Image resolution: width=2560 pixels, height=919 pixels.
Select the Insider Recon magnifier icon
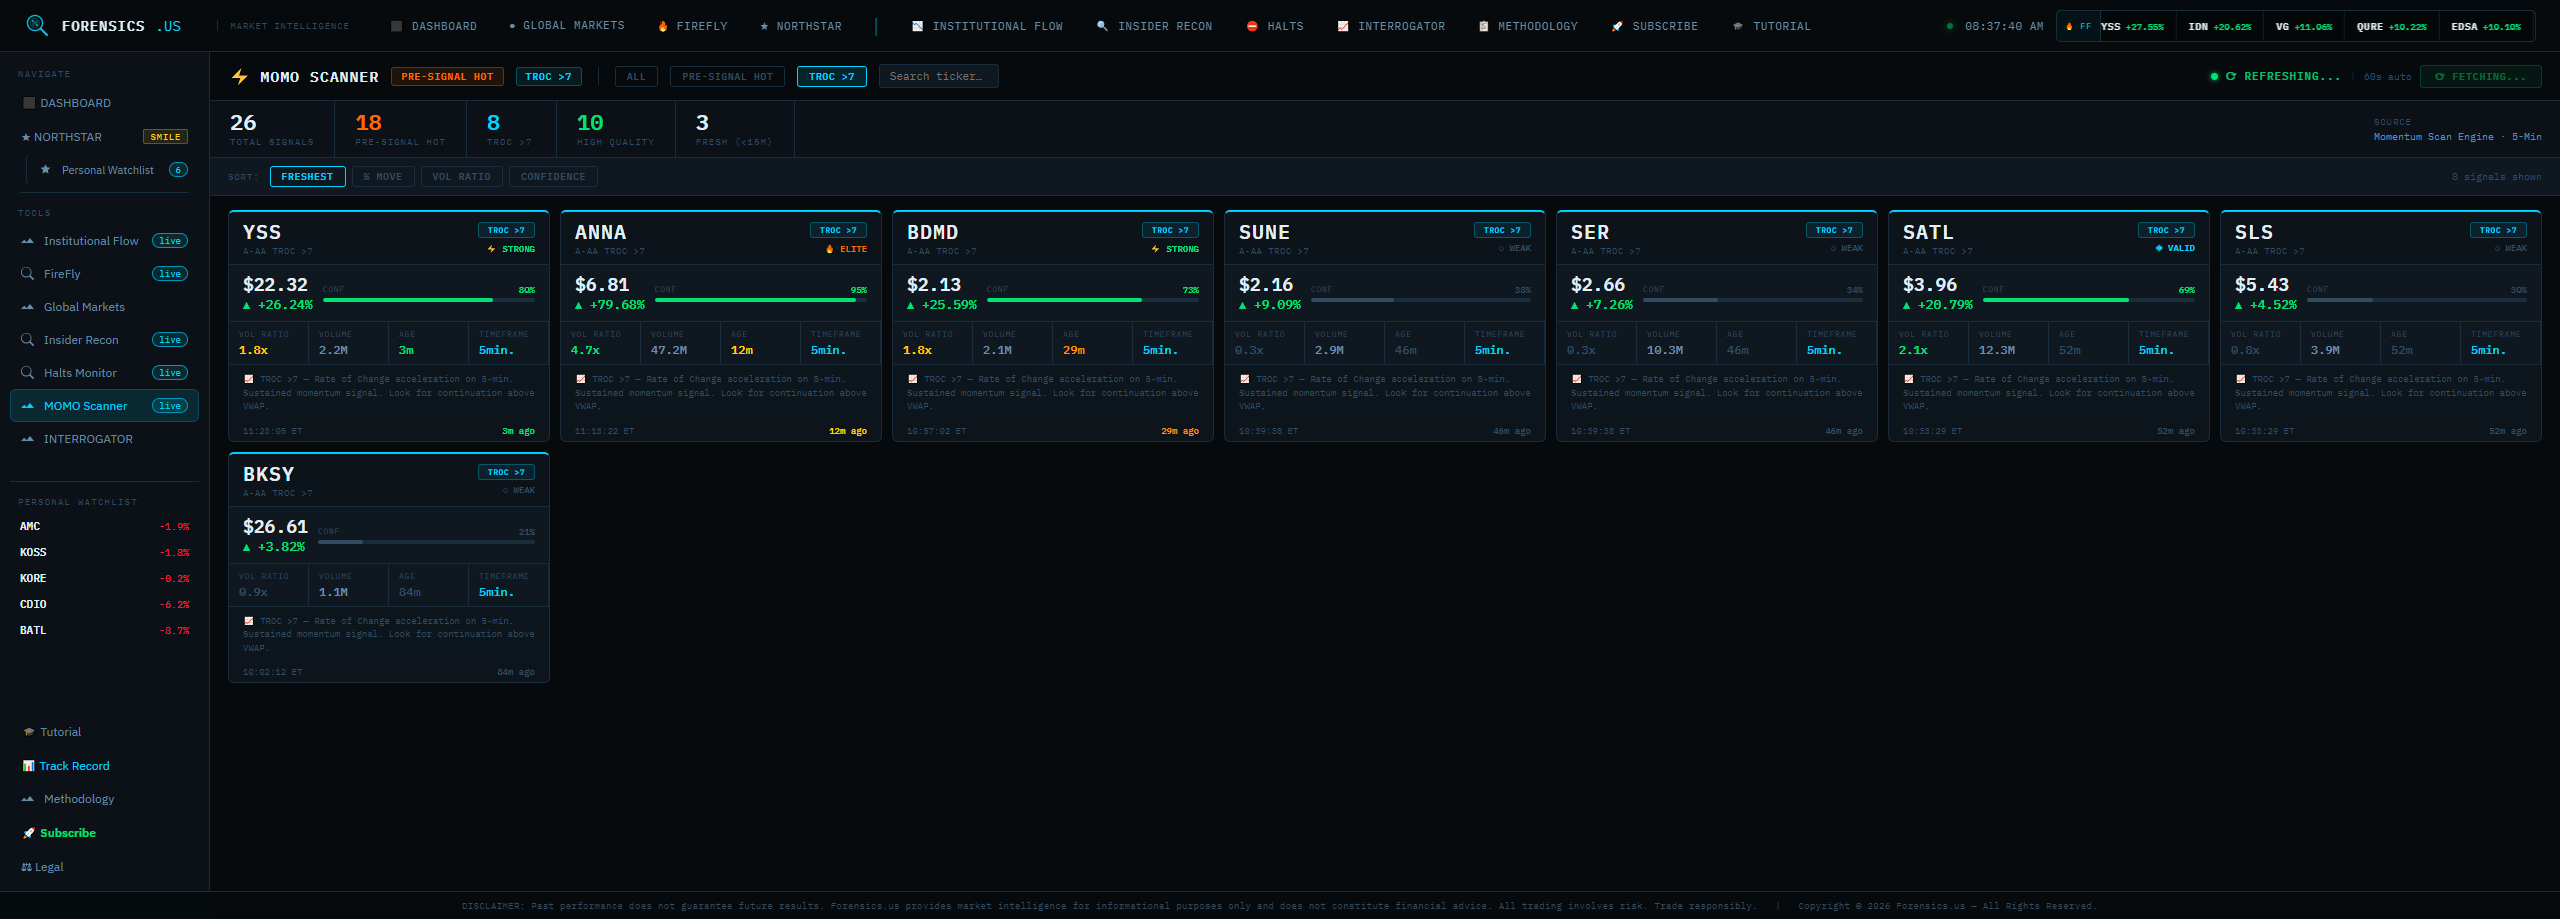click(x=27, y=339)
